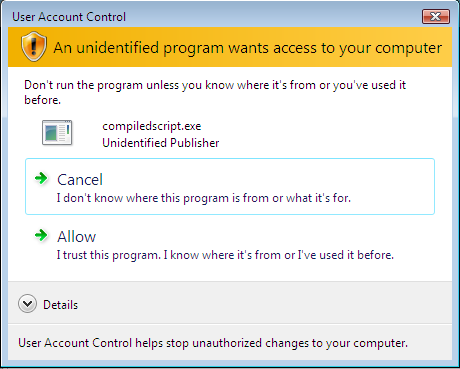Click the unidentified program warning headline
Screen dimensions: 460x369
[x=248, y=48]
